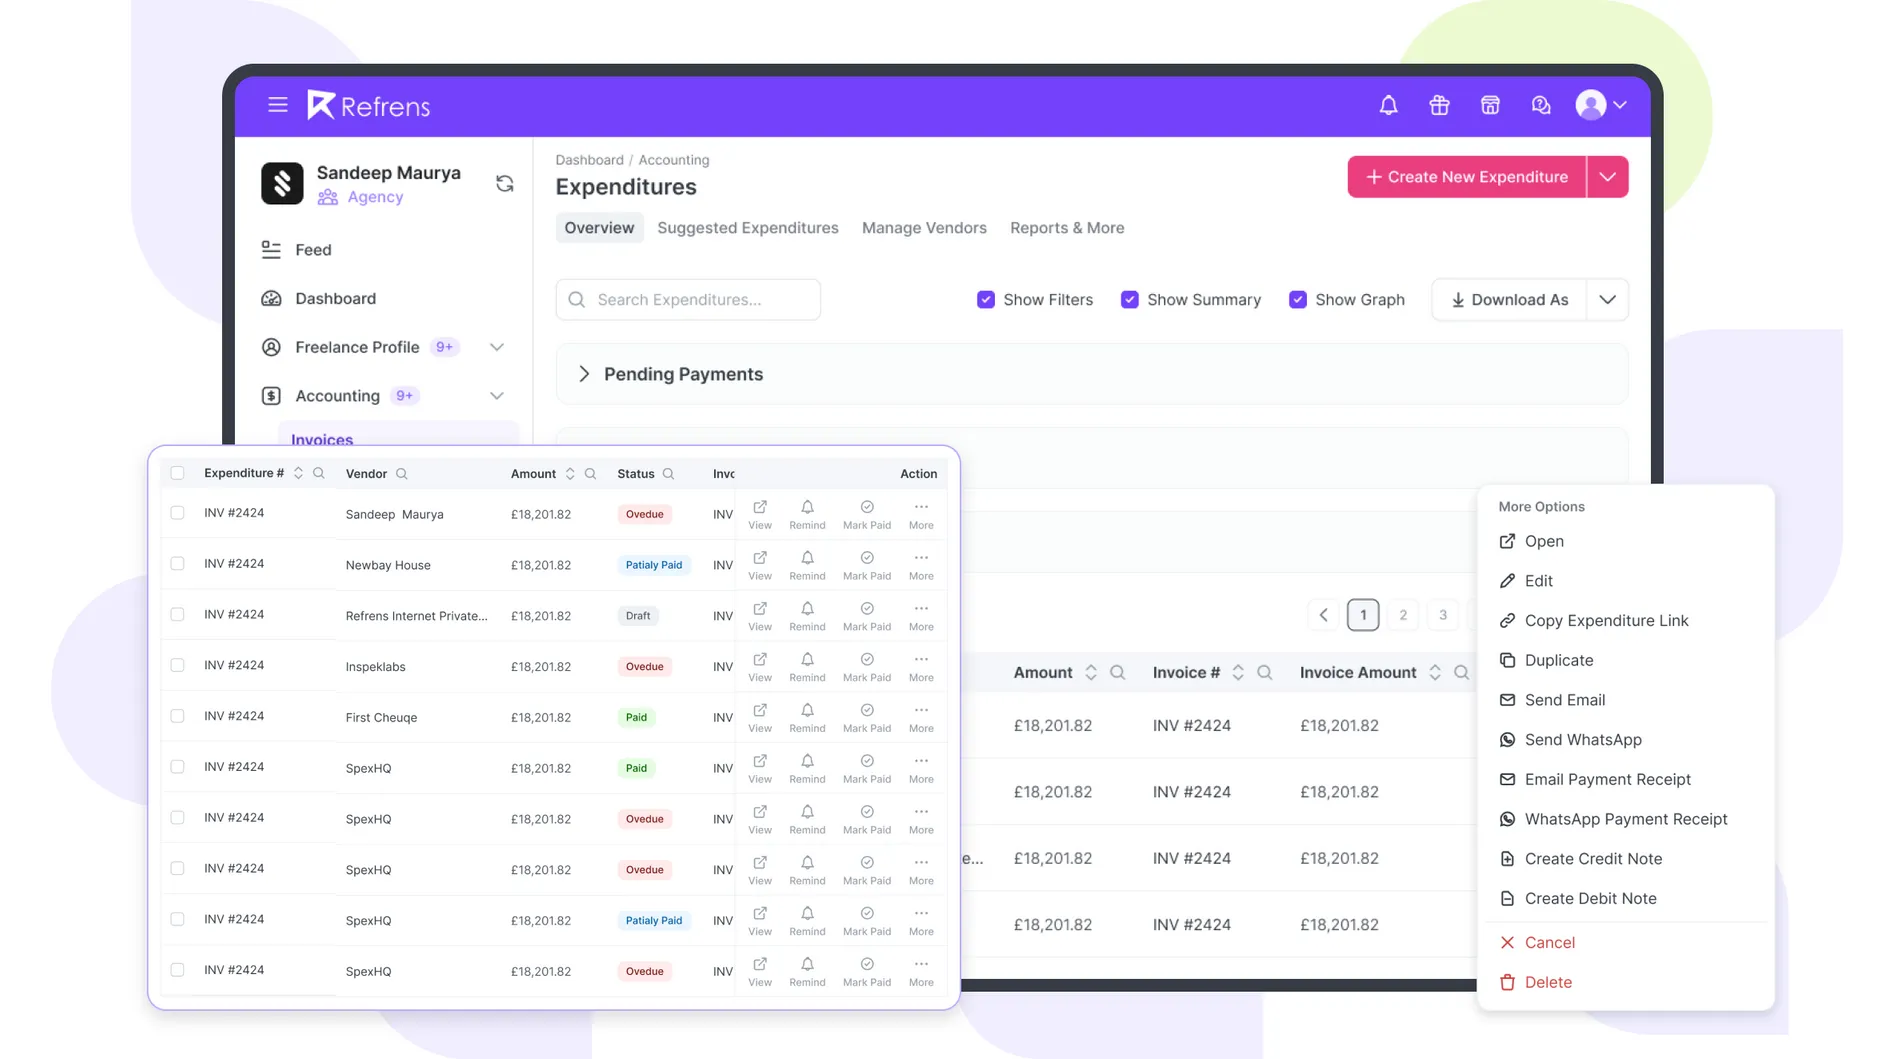Open the notifications bell icon
This screenshot has height=1059, width=1888.
click(1388, 105)
